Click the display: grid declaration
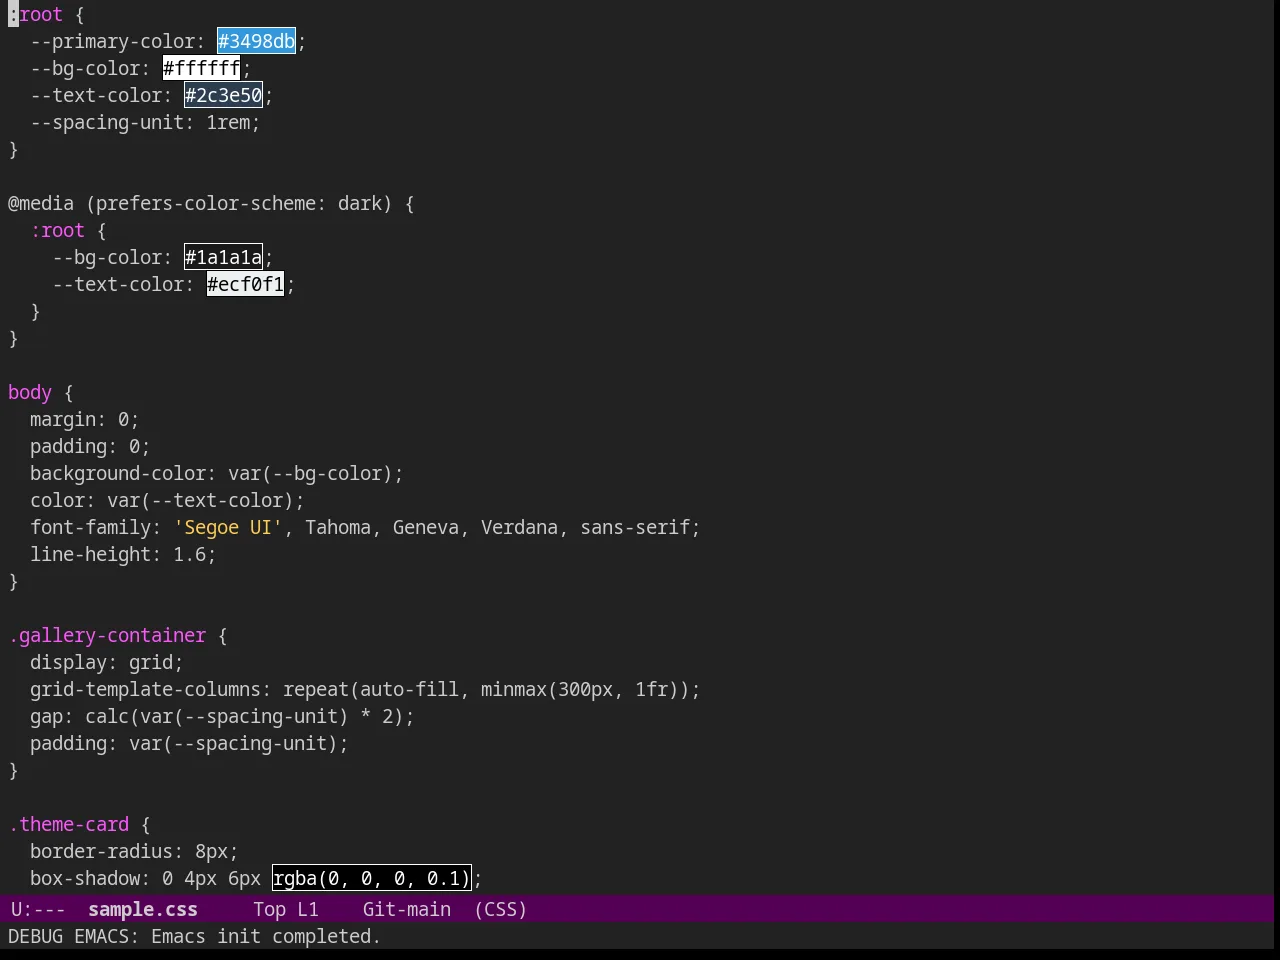 (x=106, y=662)
